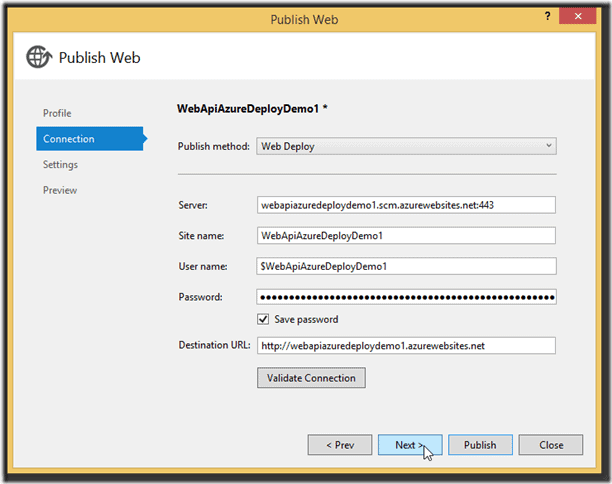
Task: Open the help question mark button
Action: click(x=548, y=16)
